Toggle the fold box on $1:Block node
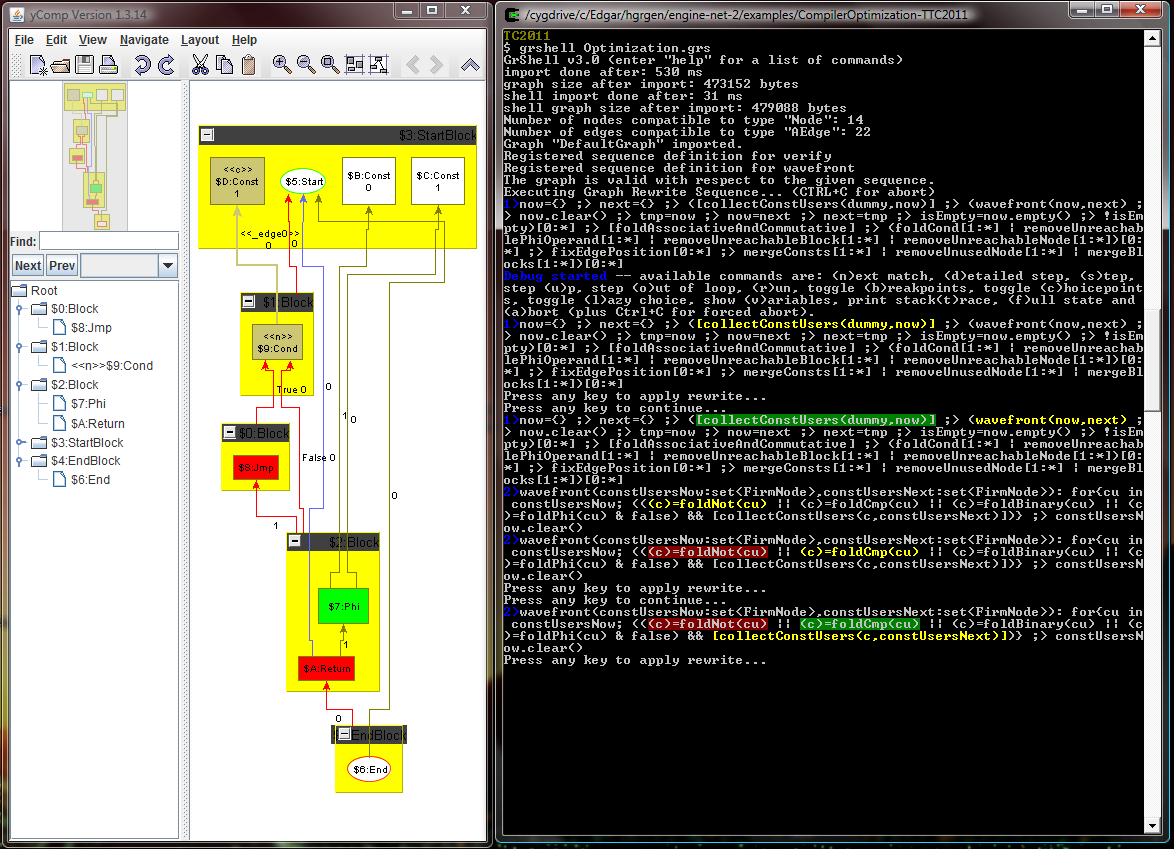Image resolution: width=1174 pixels, height=849 pixels. 249,302
